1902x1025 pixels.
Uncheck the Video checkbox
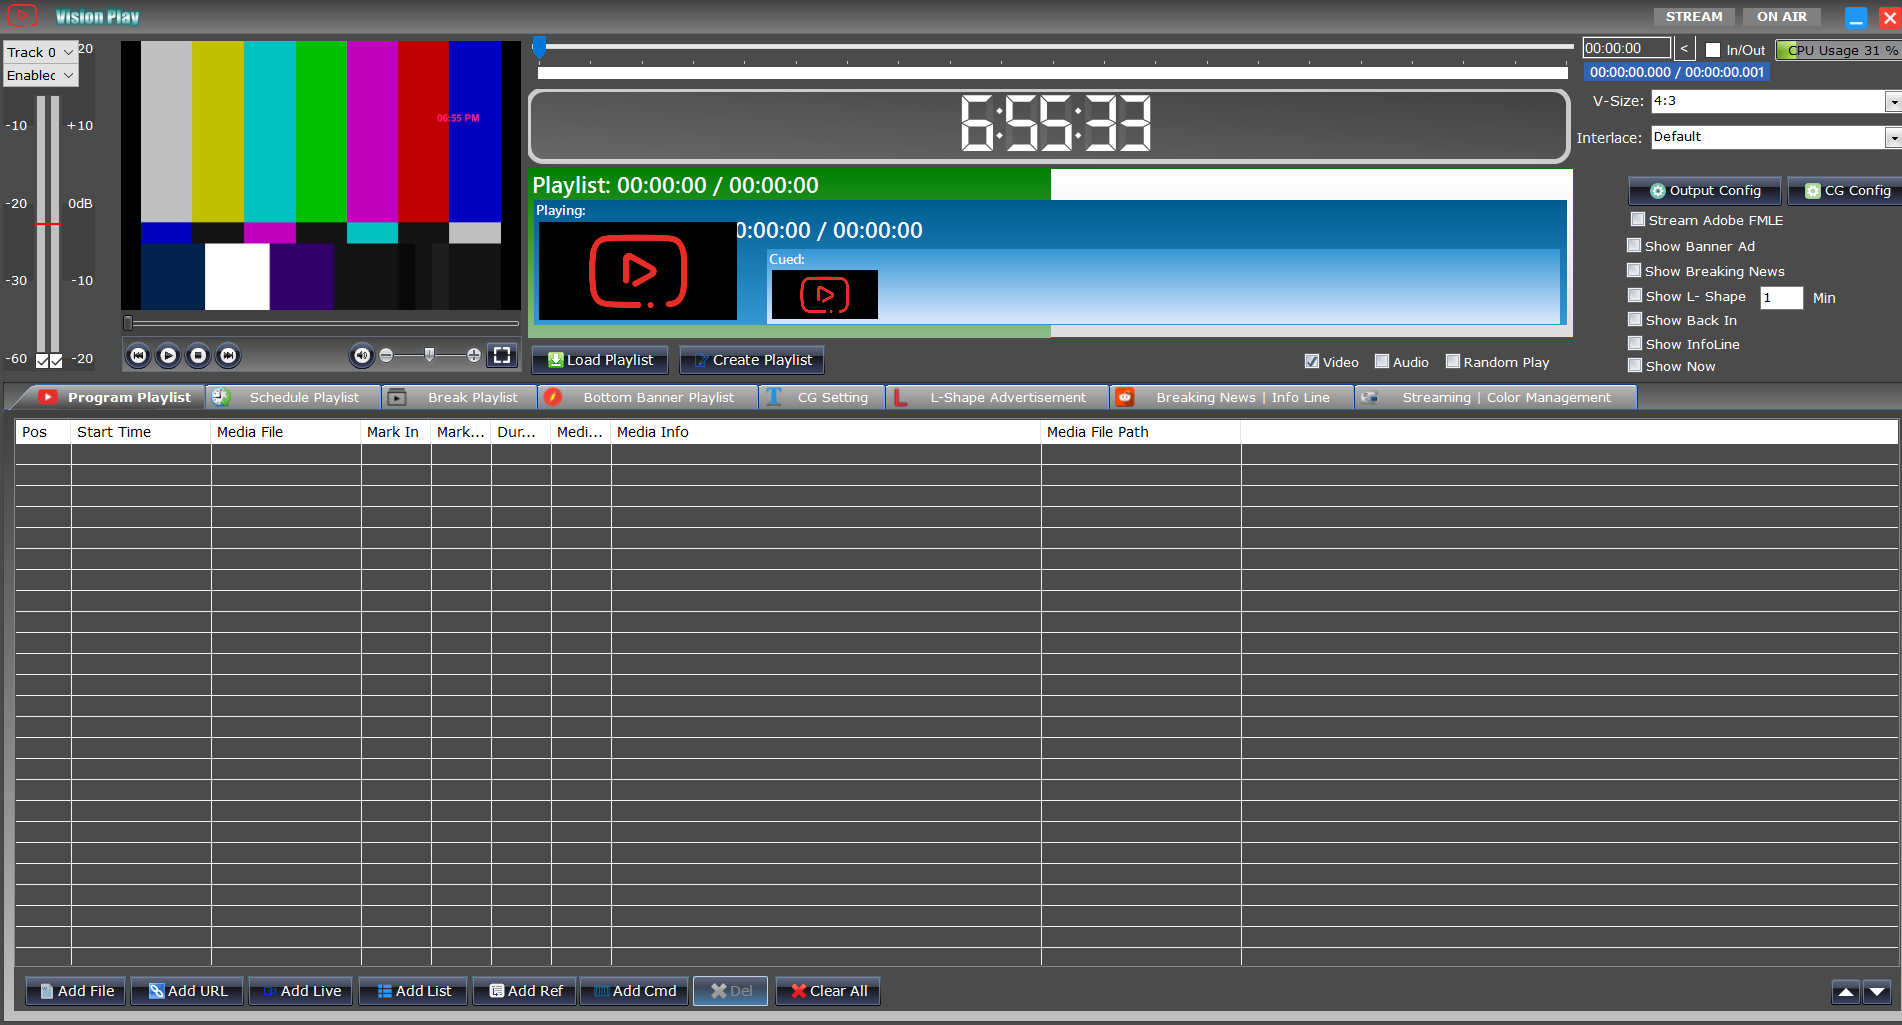[x=1312, y=362]
